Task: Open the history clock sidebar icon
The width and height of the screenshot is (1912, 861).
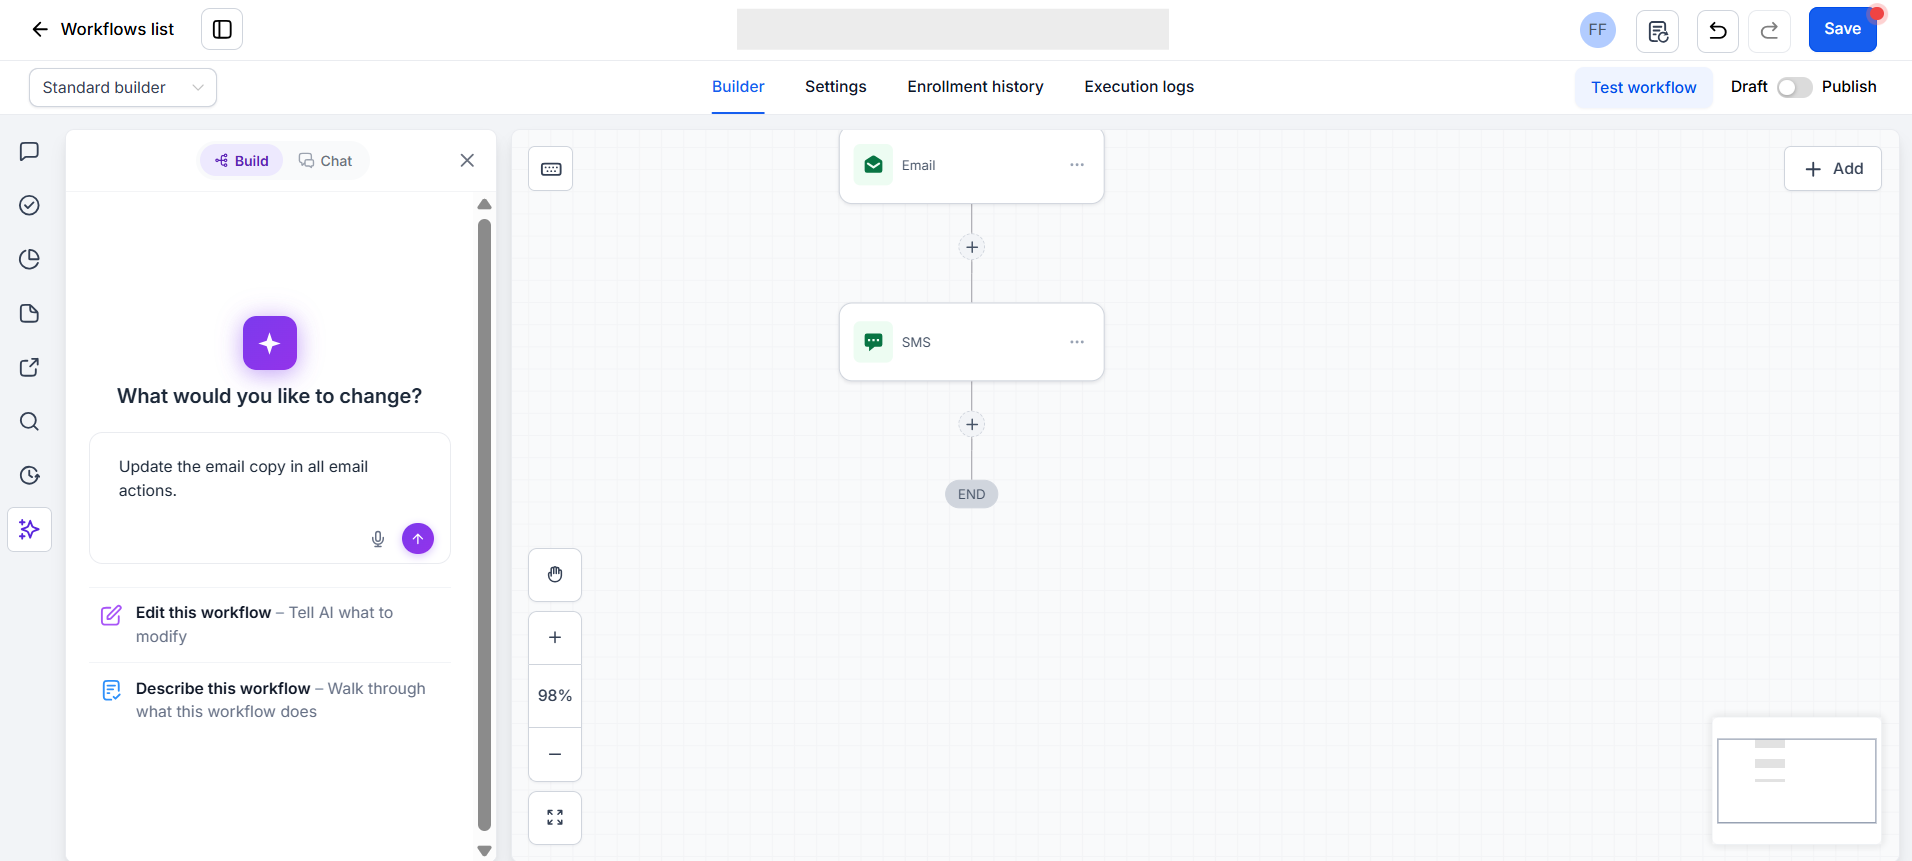Action: click(30, 475)
